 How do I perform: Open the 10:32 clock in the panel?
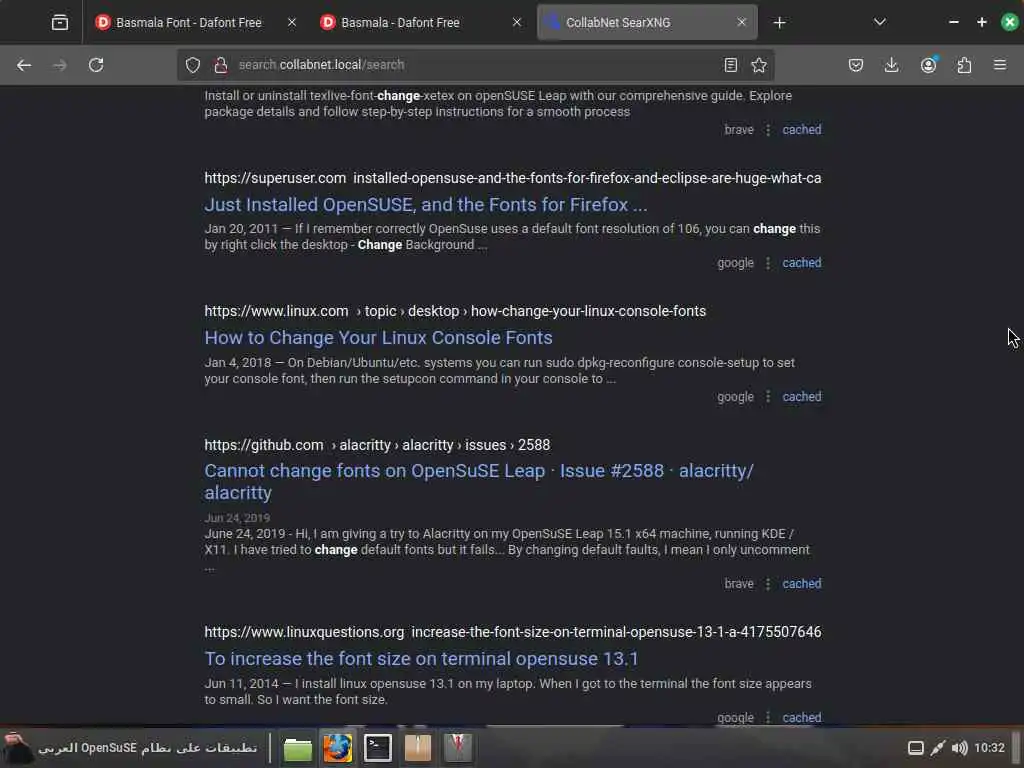click(x=989, y=748)
